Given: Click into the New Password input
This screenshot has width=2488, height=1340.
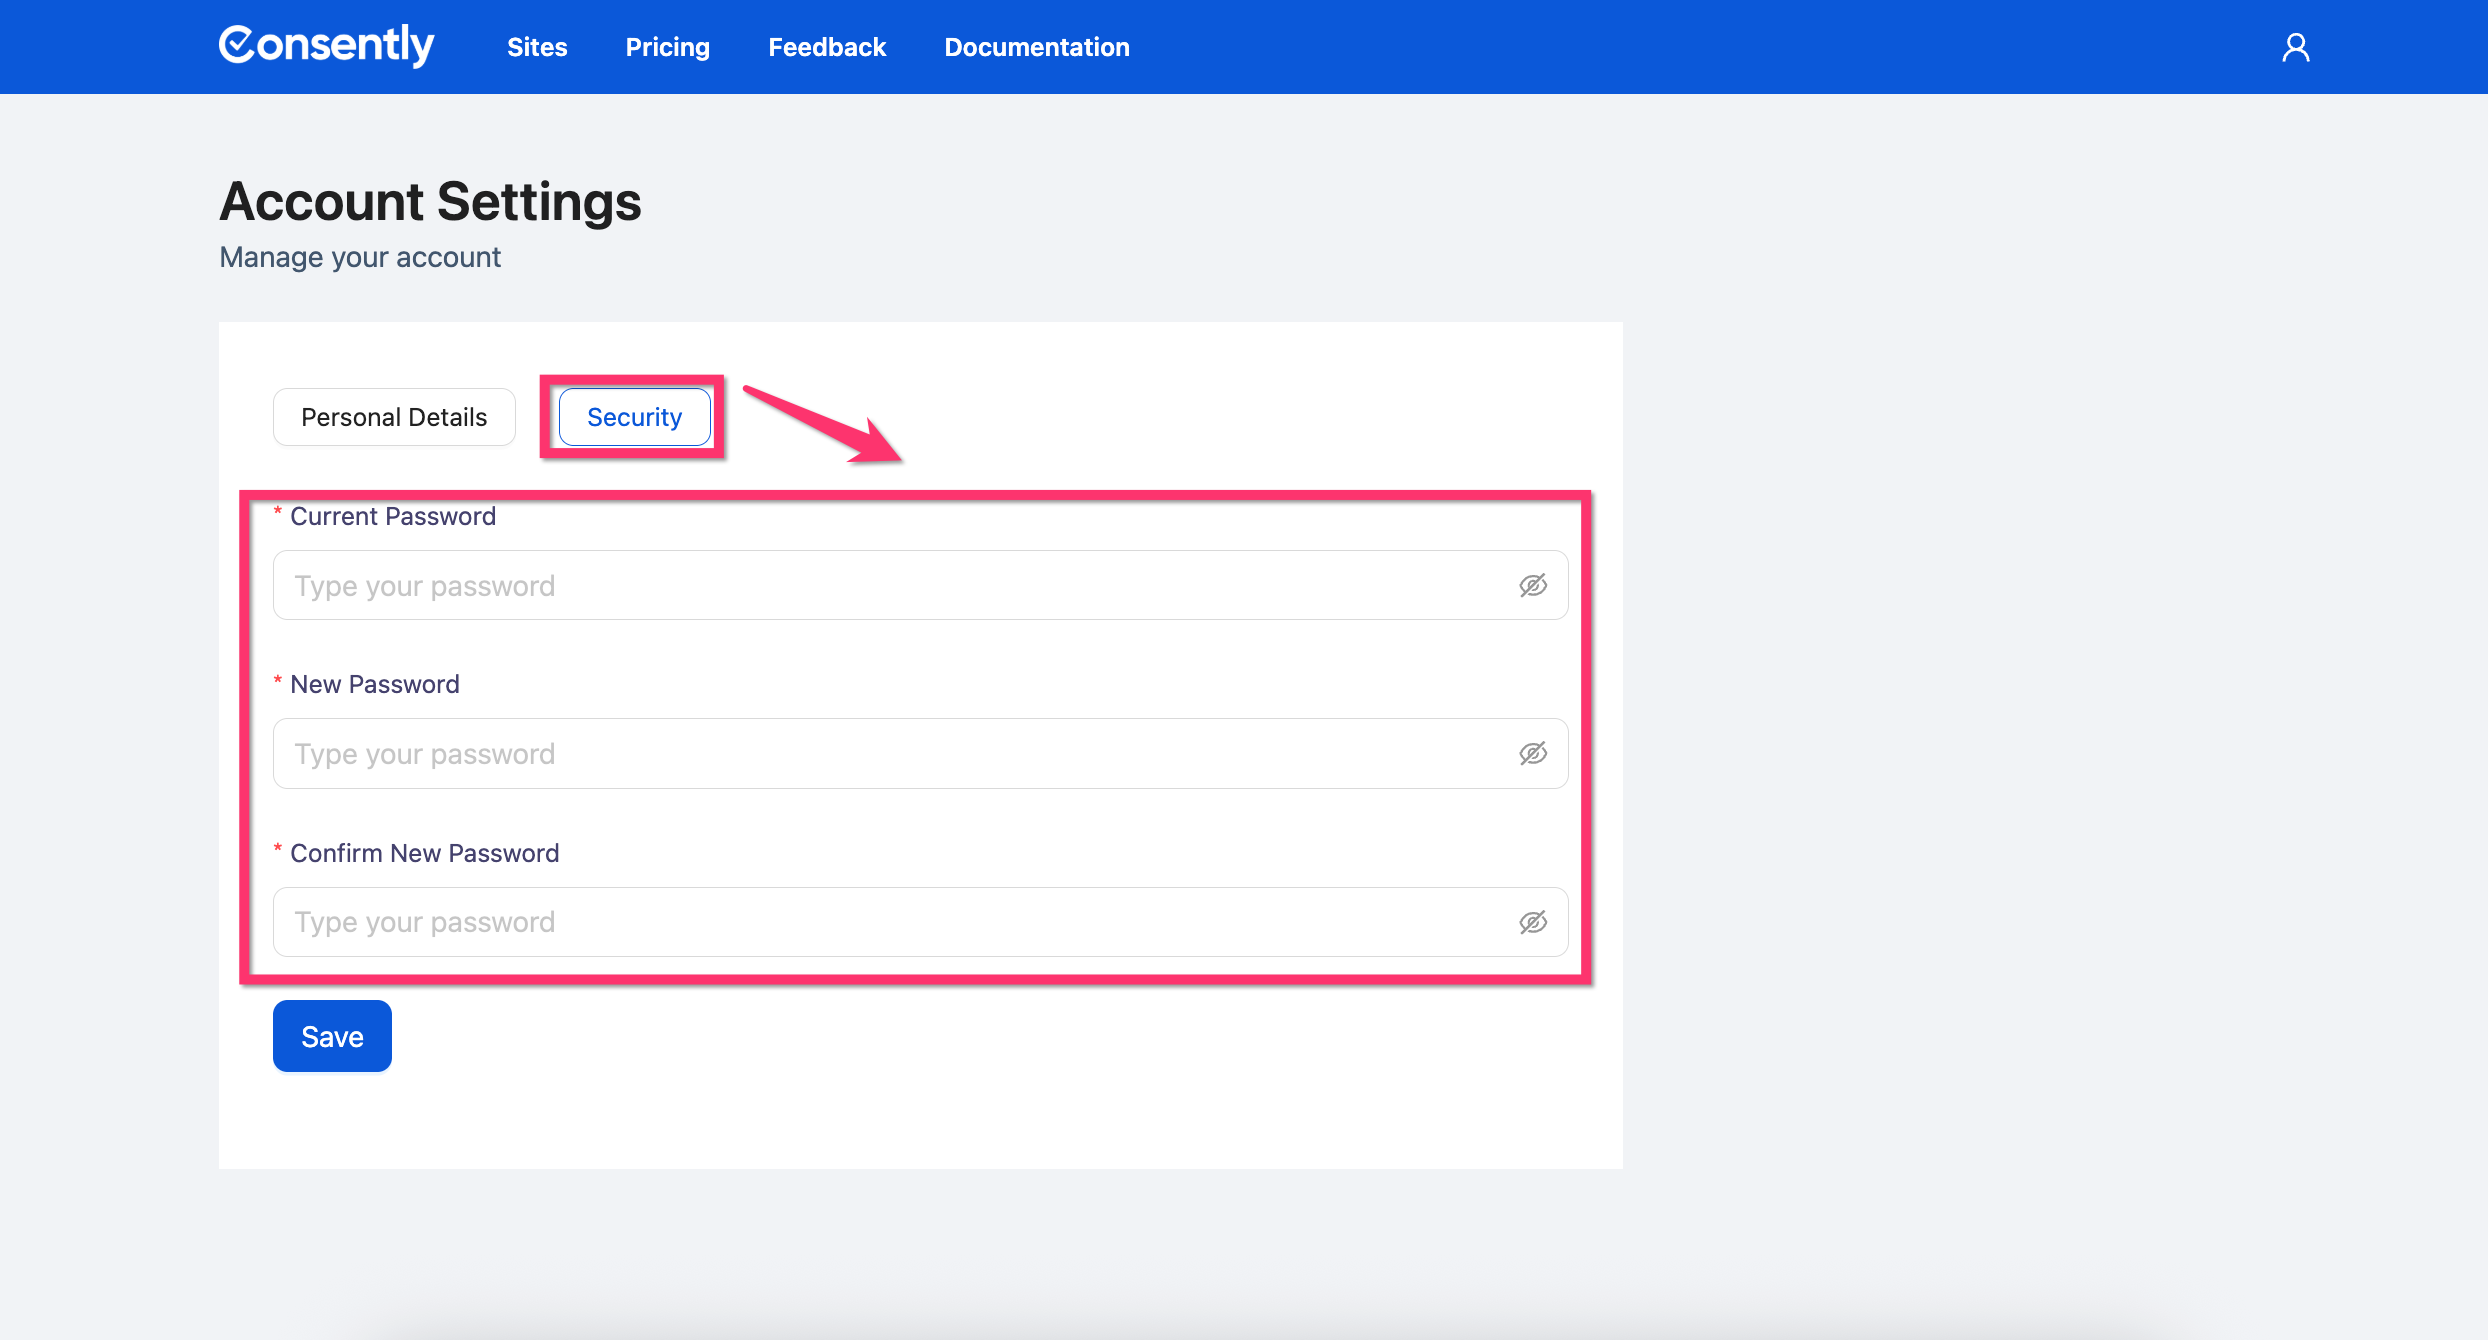Looking at the screenshot, I should click(890, 753).
